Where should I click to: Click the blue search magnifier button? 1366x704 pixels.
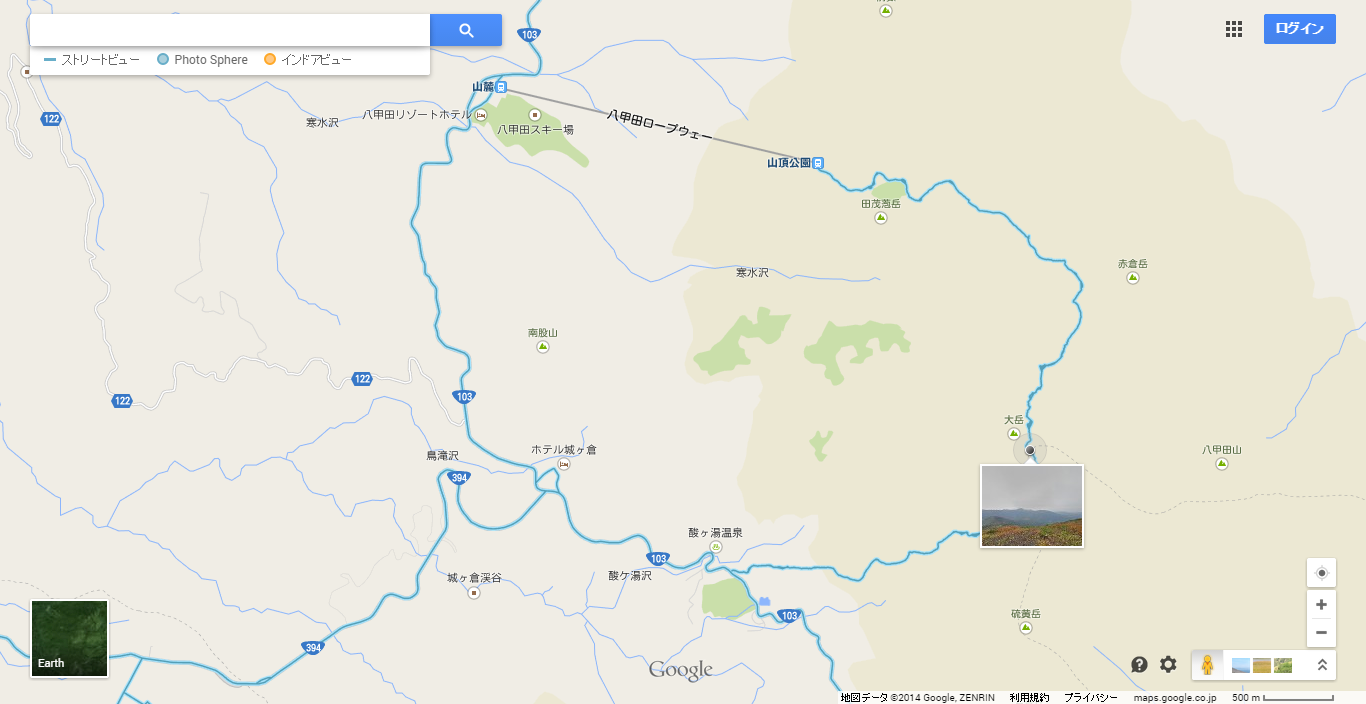click(x=466, y=30)
